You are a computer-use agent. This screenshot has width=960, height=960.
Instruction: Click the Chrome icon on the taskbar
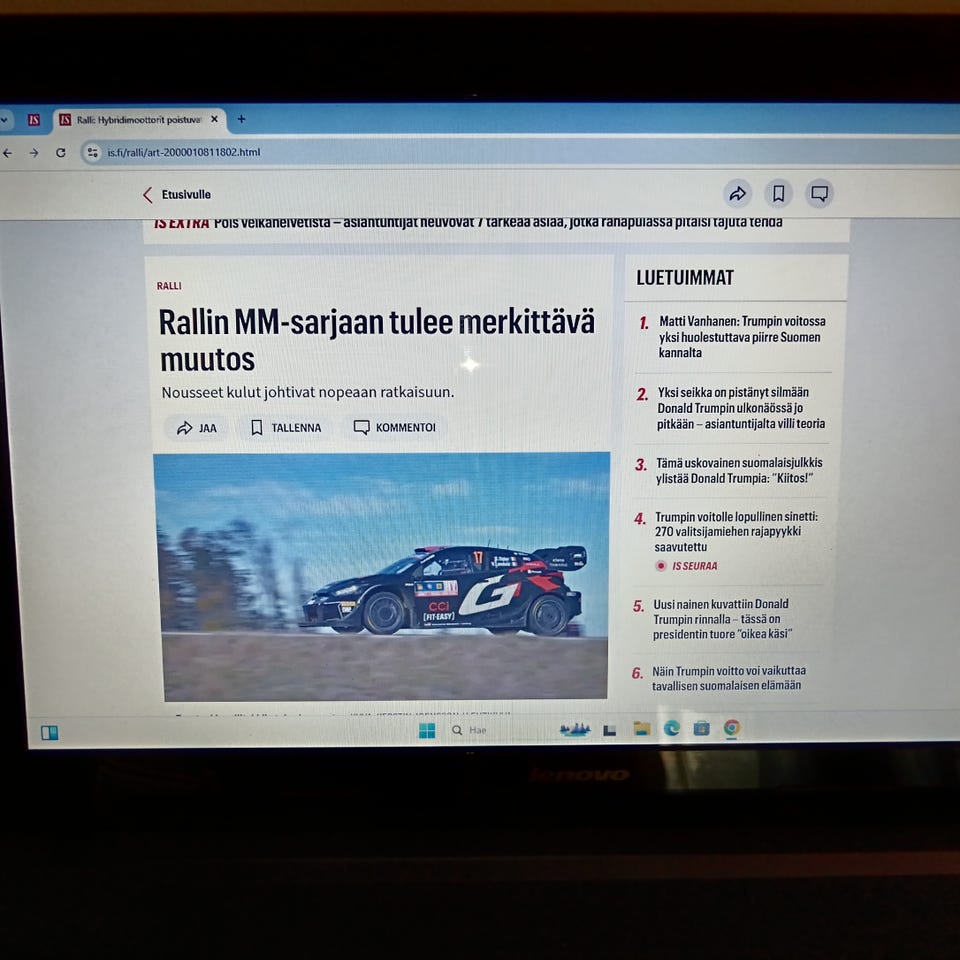732,727
